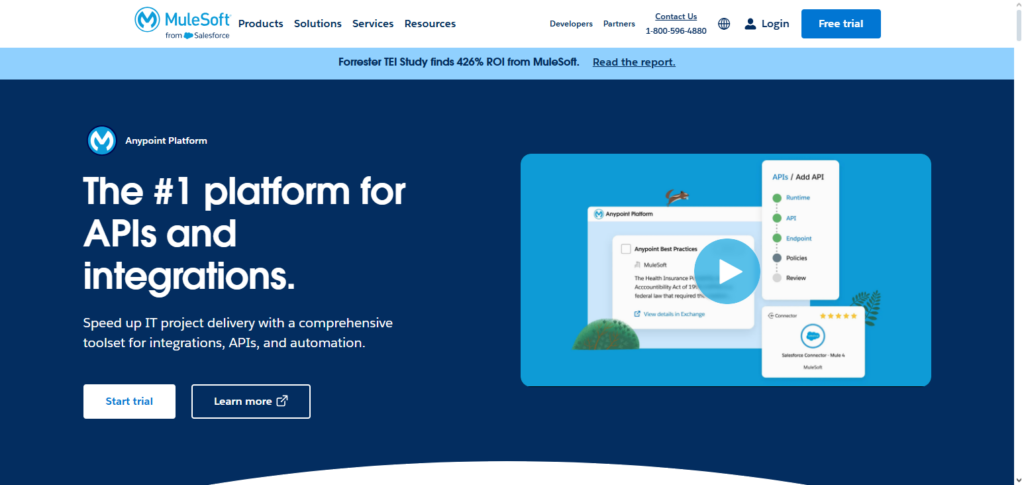Click the Review step dot
The width and height of the screenshot is (1024, 485).
776,278
